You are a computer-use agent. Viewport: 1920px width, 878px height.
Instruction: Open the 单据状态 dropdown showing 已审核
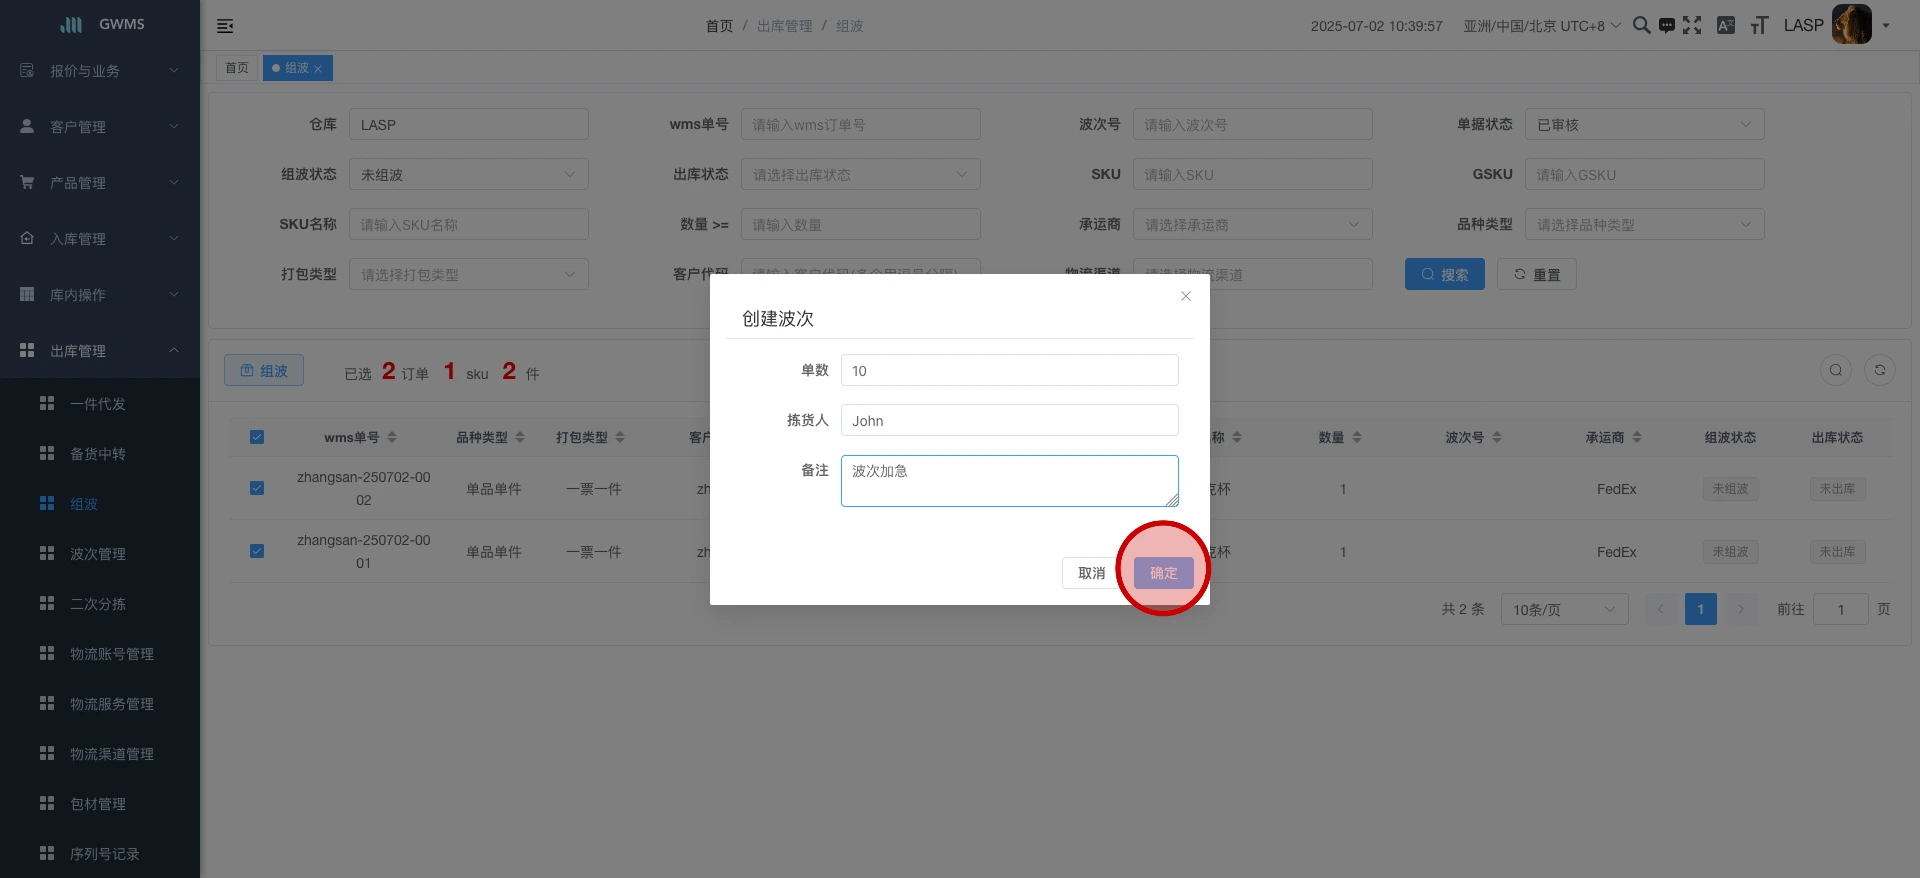(1643, 125)
